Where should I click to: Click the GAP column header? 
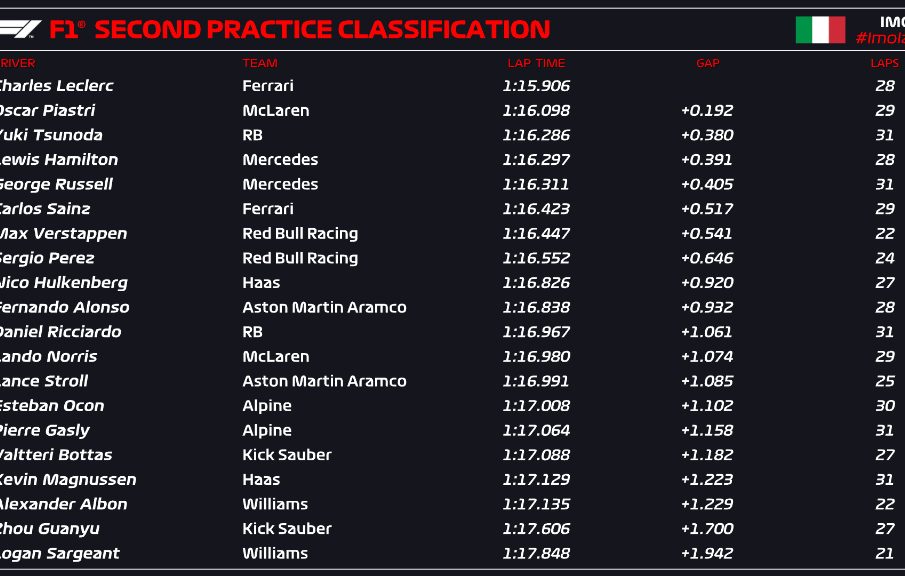pyautogui.click(x=707, y=63)
